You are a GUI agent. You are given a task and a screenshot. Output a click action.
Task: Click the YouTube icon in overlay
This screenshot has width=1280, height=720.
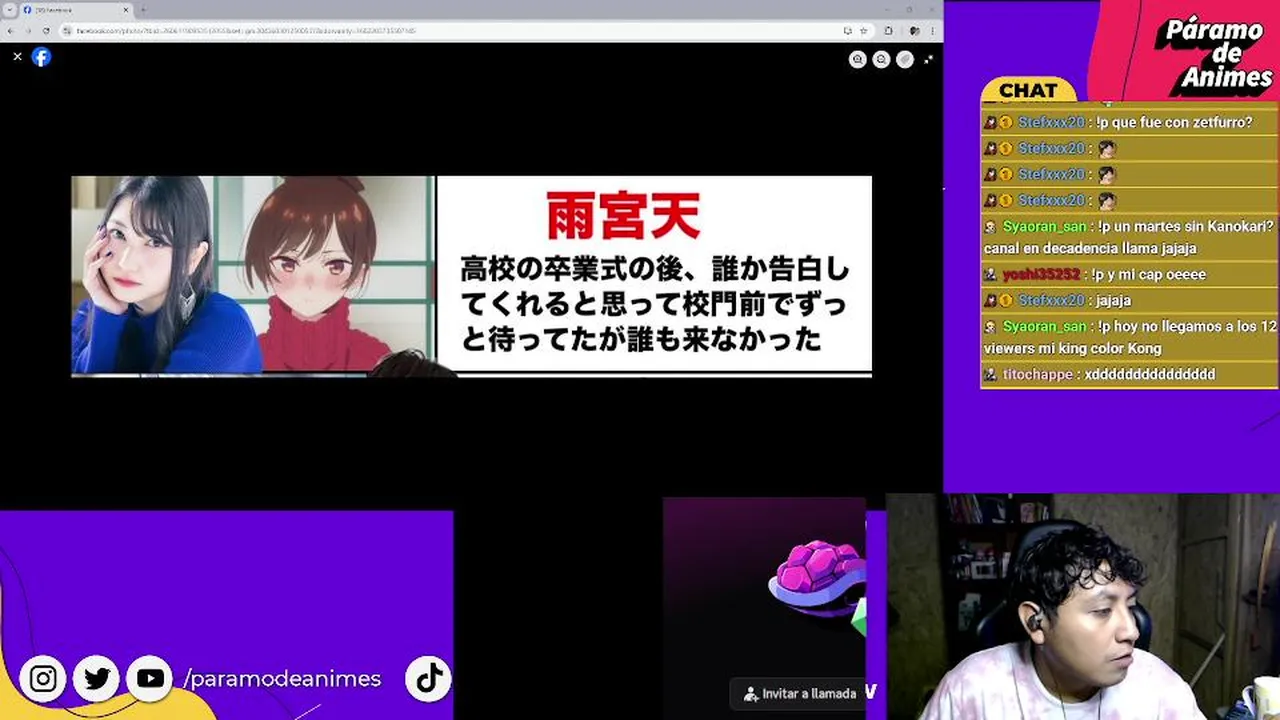150,679
